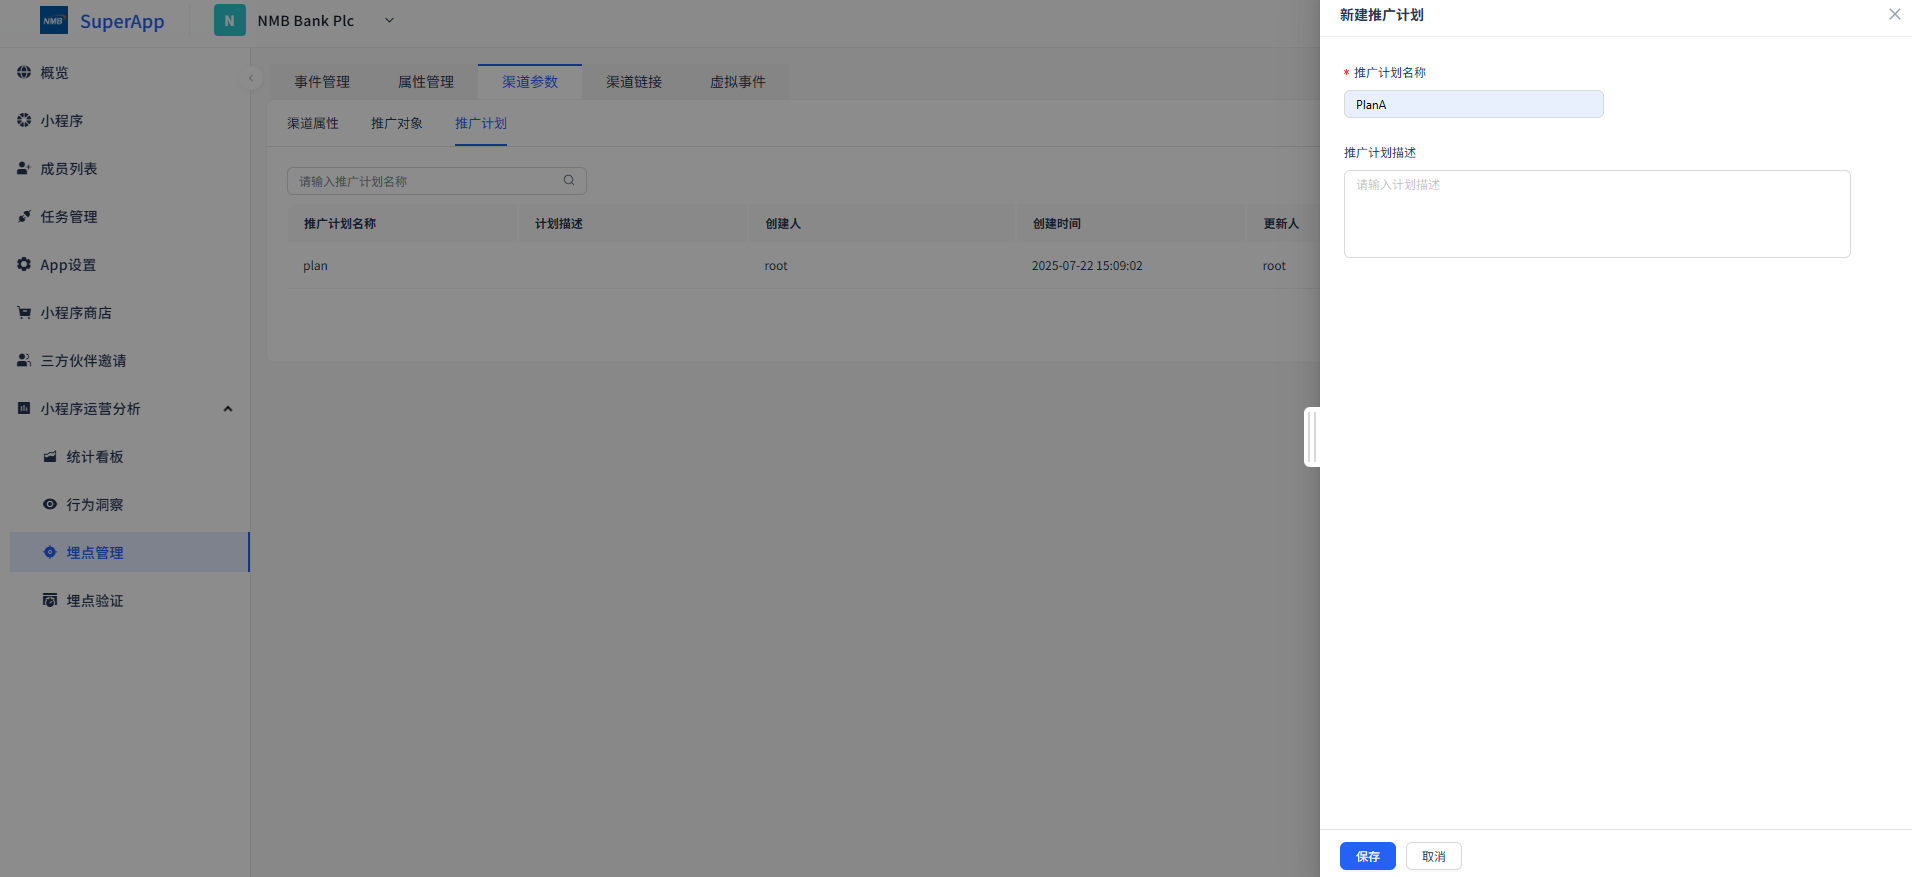Image resolution: width=1912 pixels, height=877 pixels.
Task: Click the 三方伙伴邀请 people icon
Action: 24,360
